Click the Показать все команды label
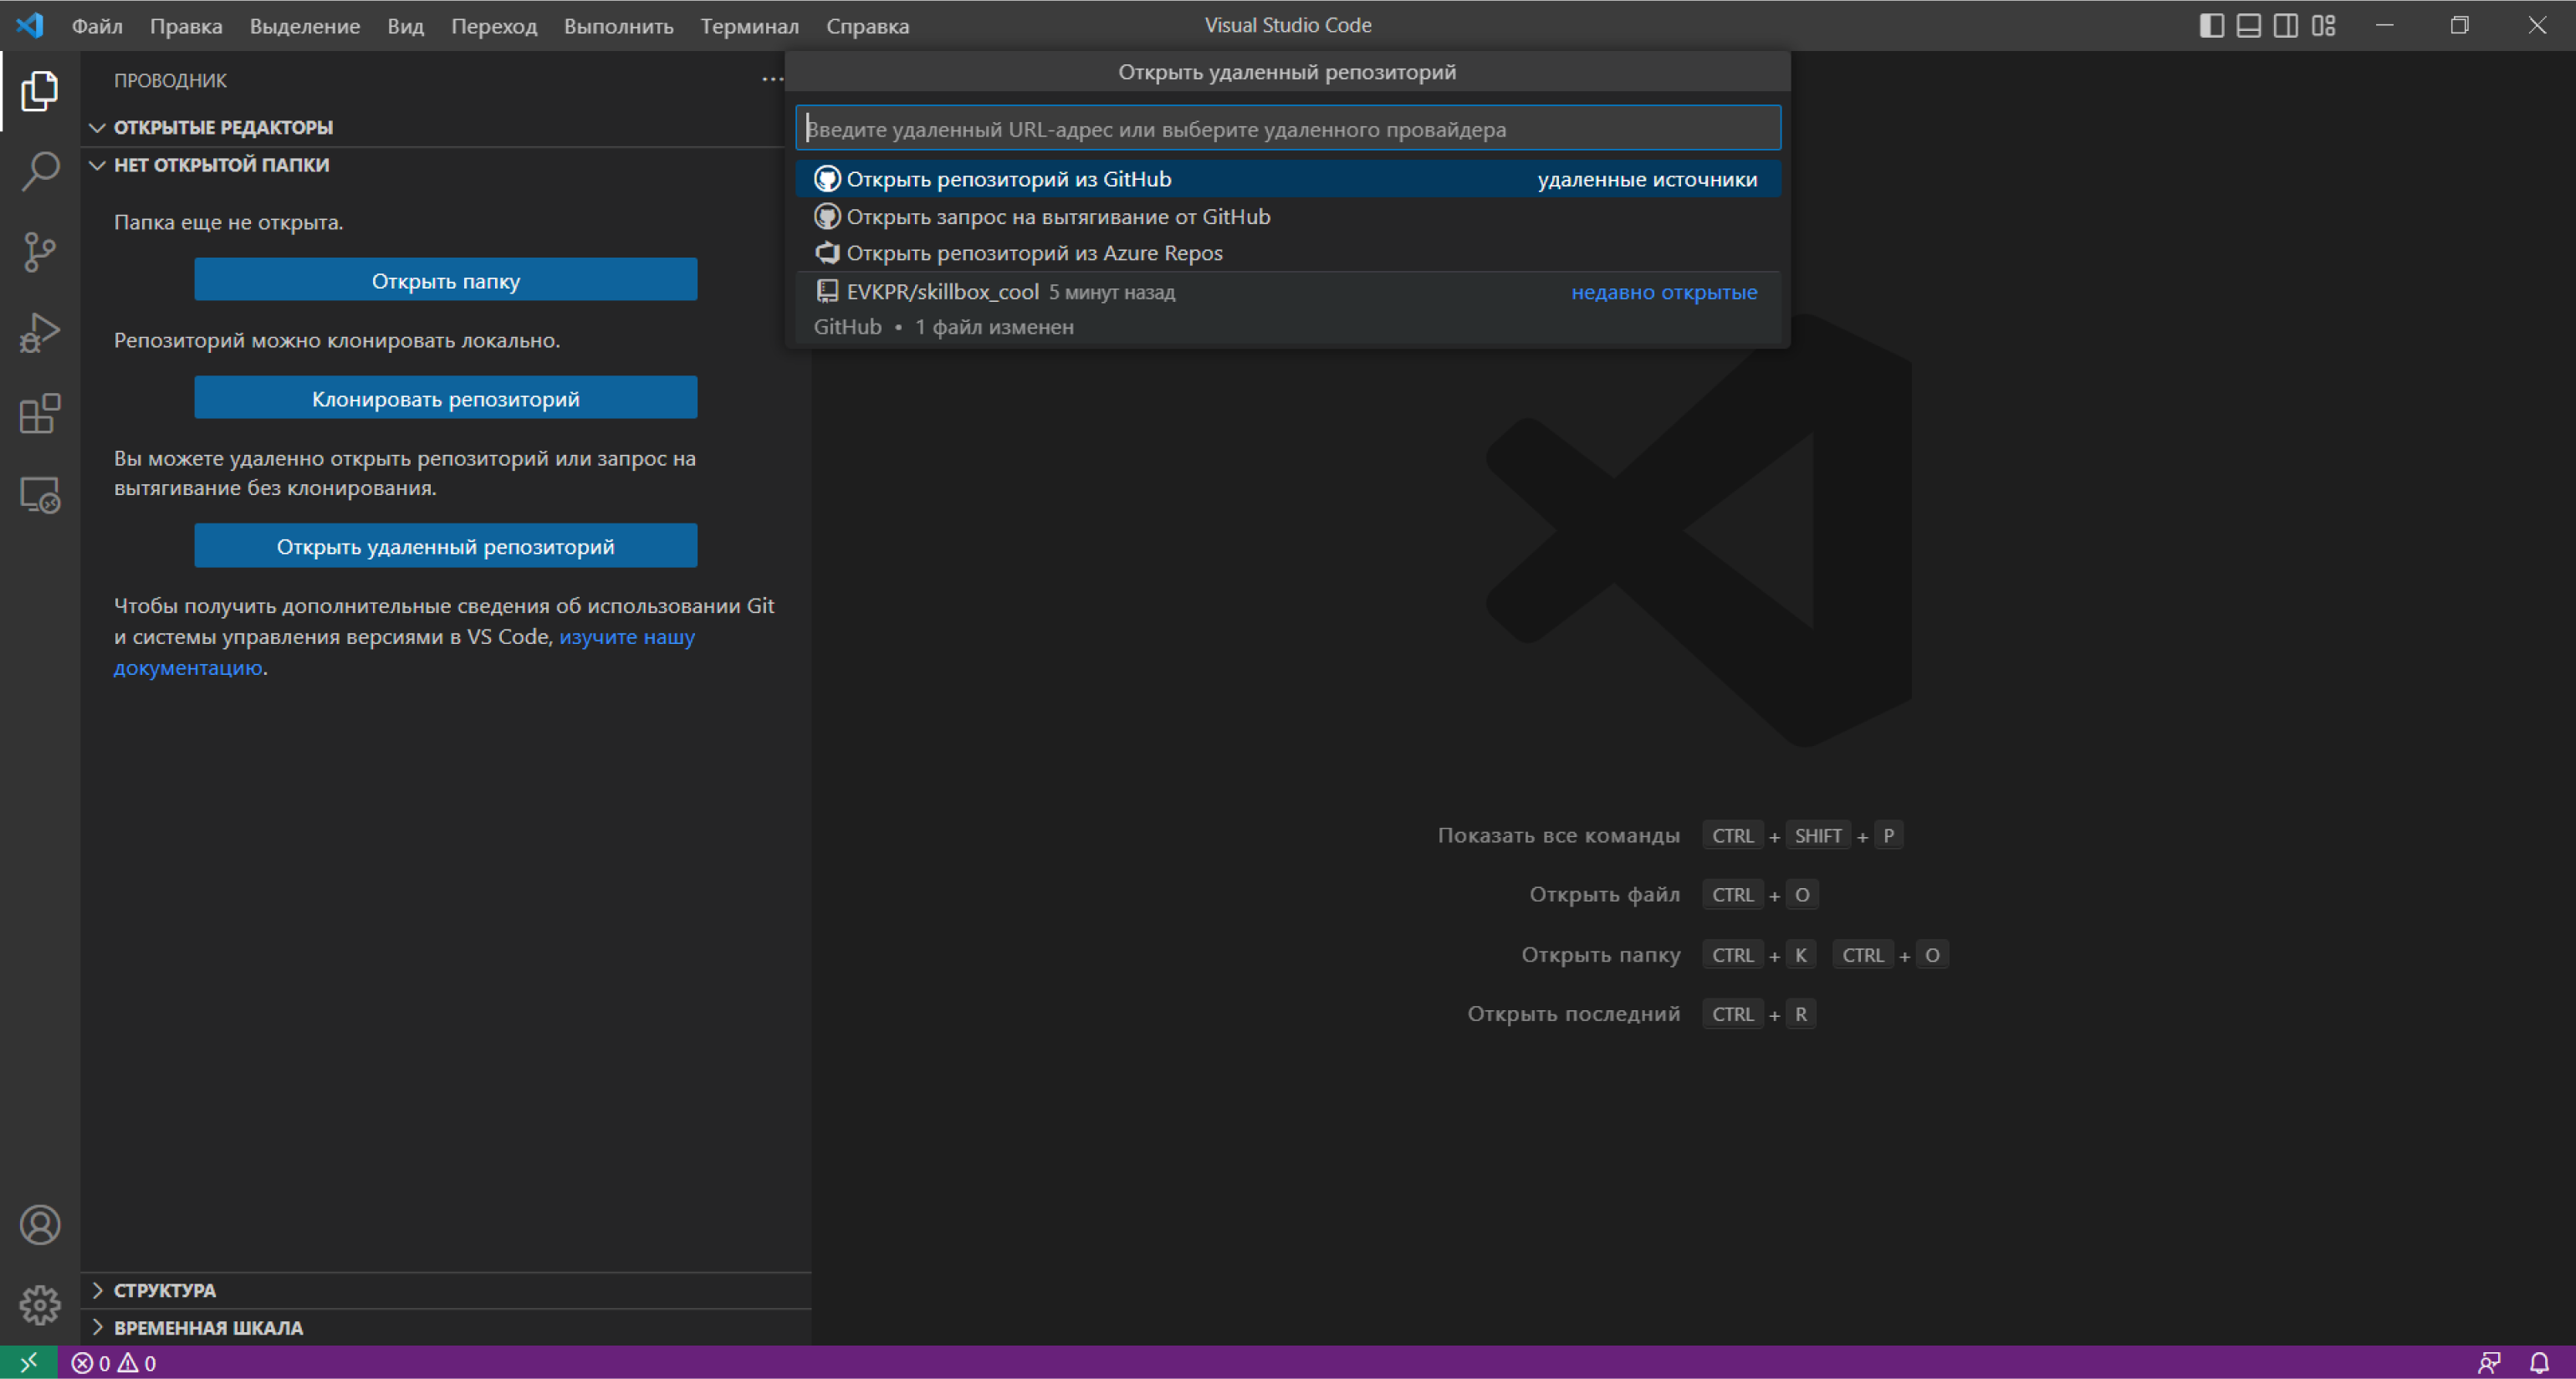Viewport: 2576px width, 1379px height. pos(1558,835)
